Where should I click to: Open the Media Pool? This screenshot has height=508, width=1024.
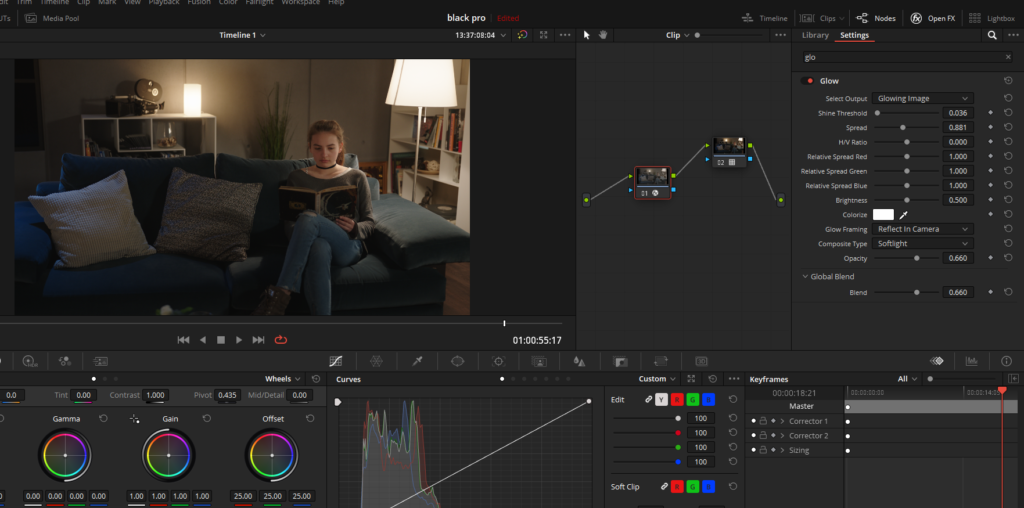[52, 18]
